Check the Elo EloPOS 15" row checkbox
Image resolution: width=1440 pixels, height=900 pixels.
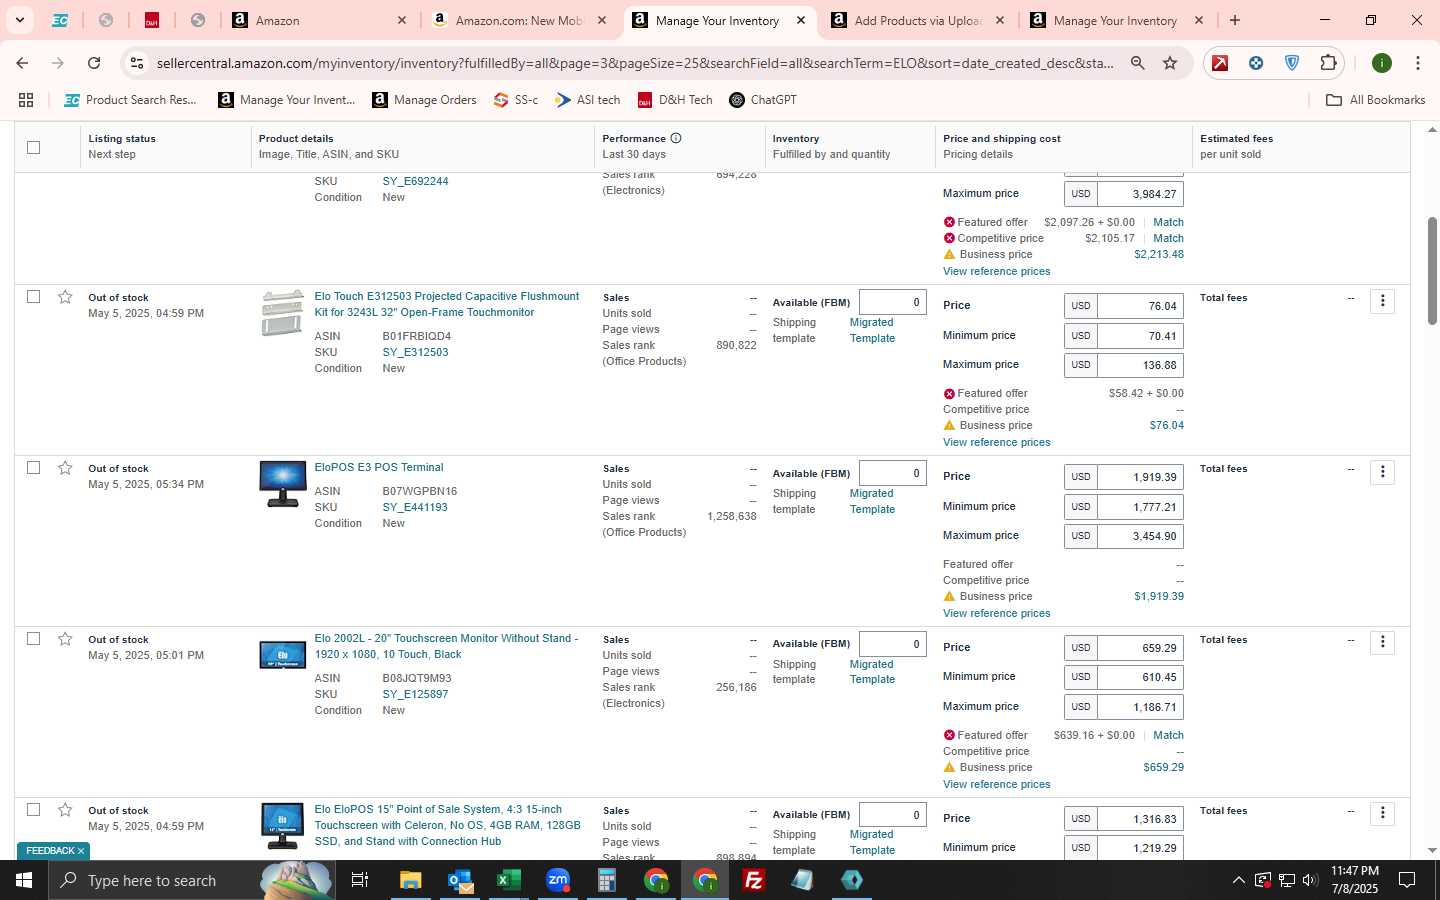[x=33, y=810]
